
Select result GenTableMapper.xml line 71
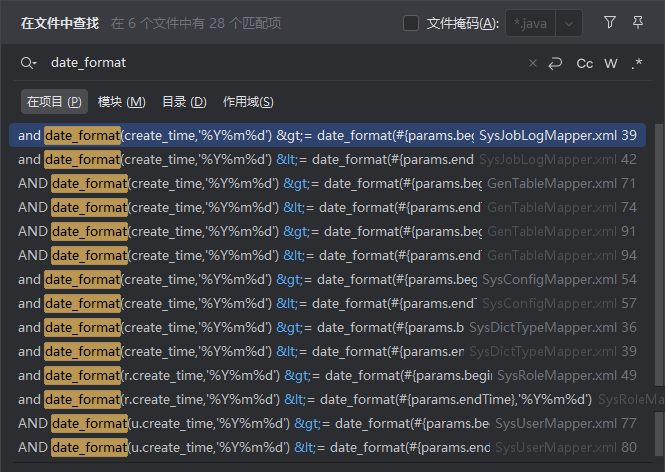(327, 184)
